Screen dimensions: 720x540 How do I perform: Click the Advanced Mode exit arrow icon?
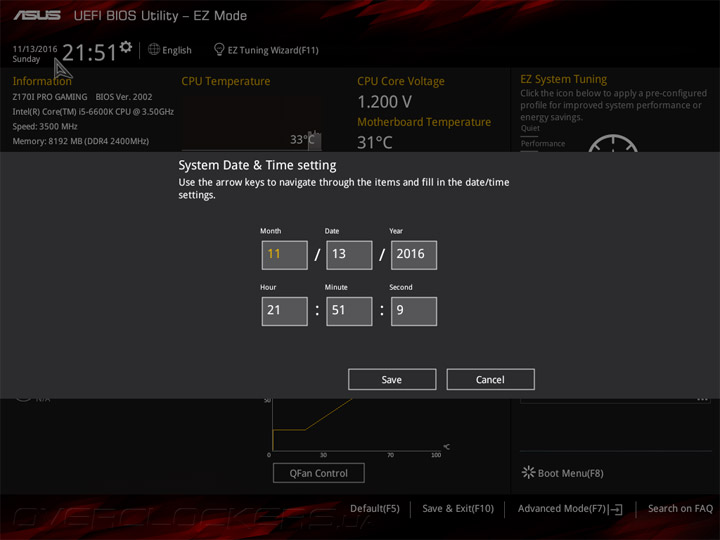point(616,509)
